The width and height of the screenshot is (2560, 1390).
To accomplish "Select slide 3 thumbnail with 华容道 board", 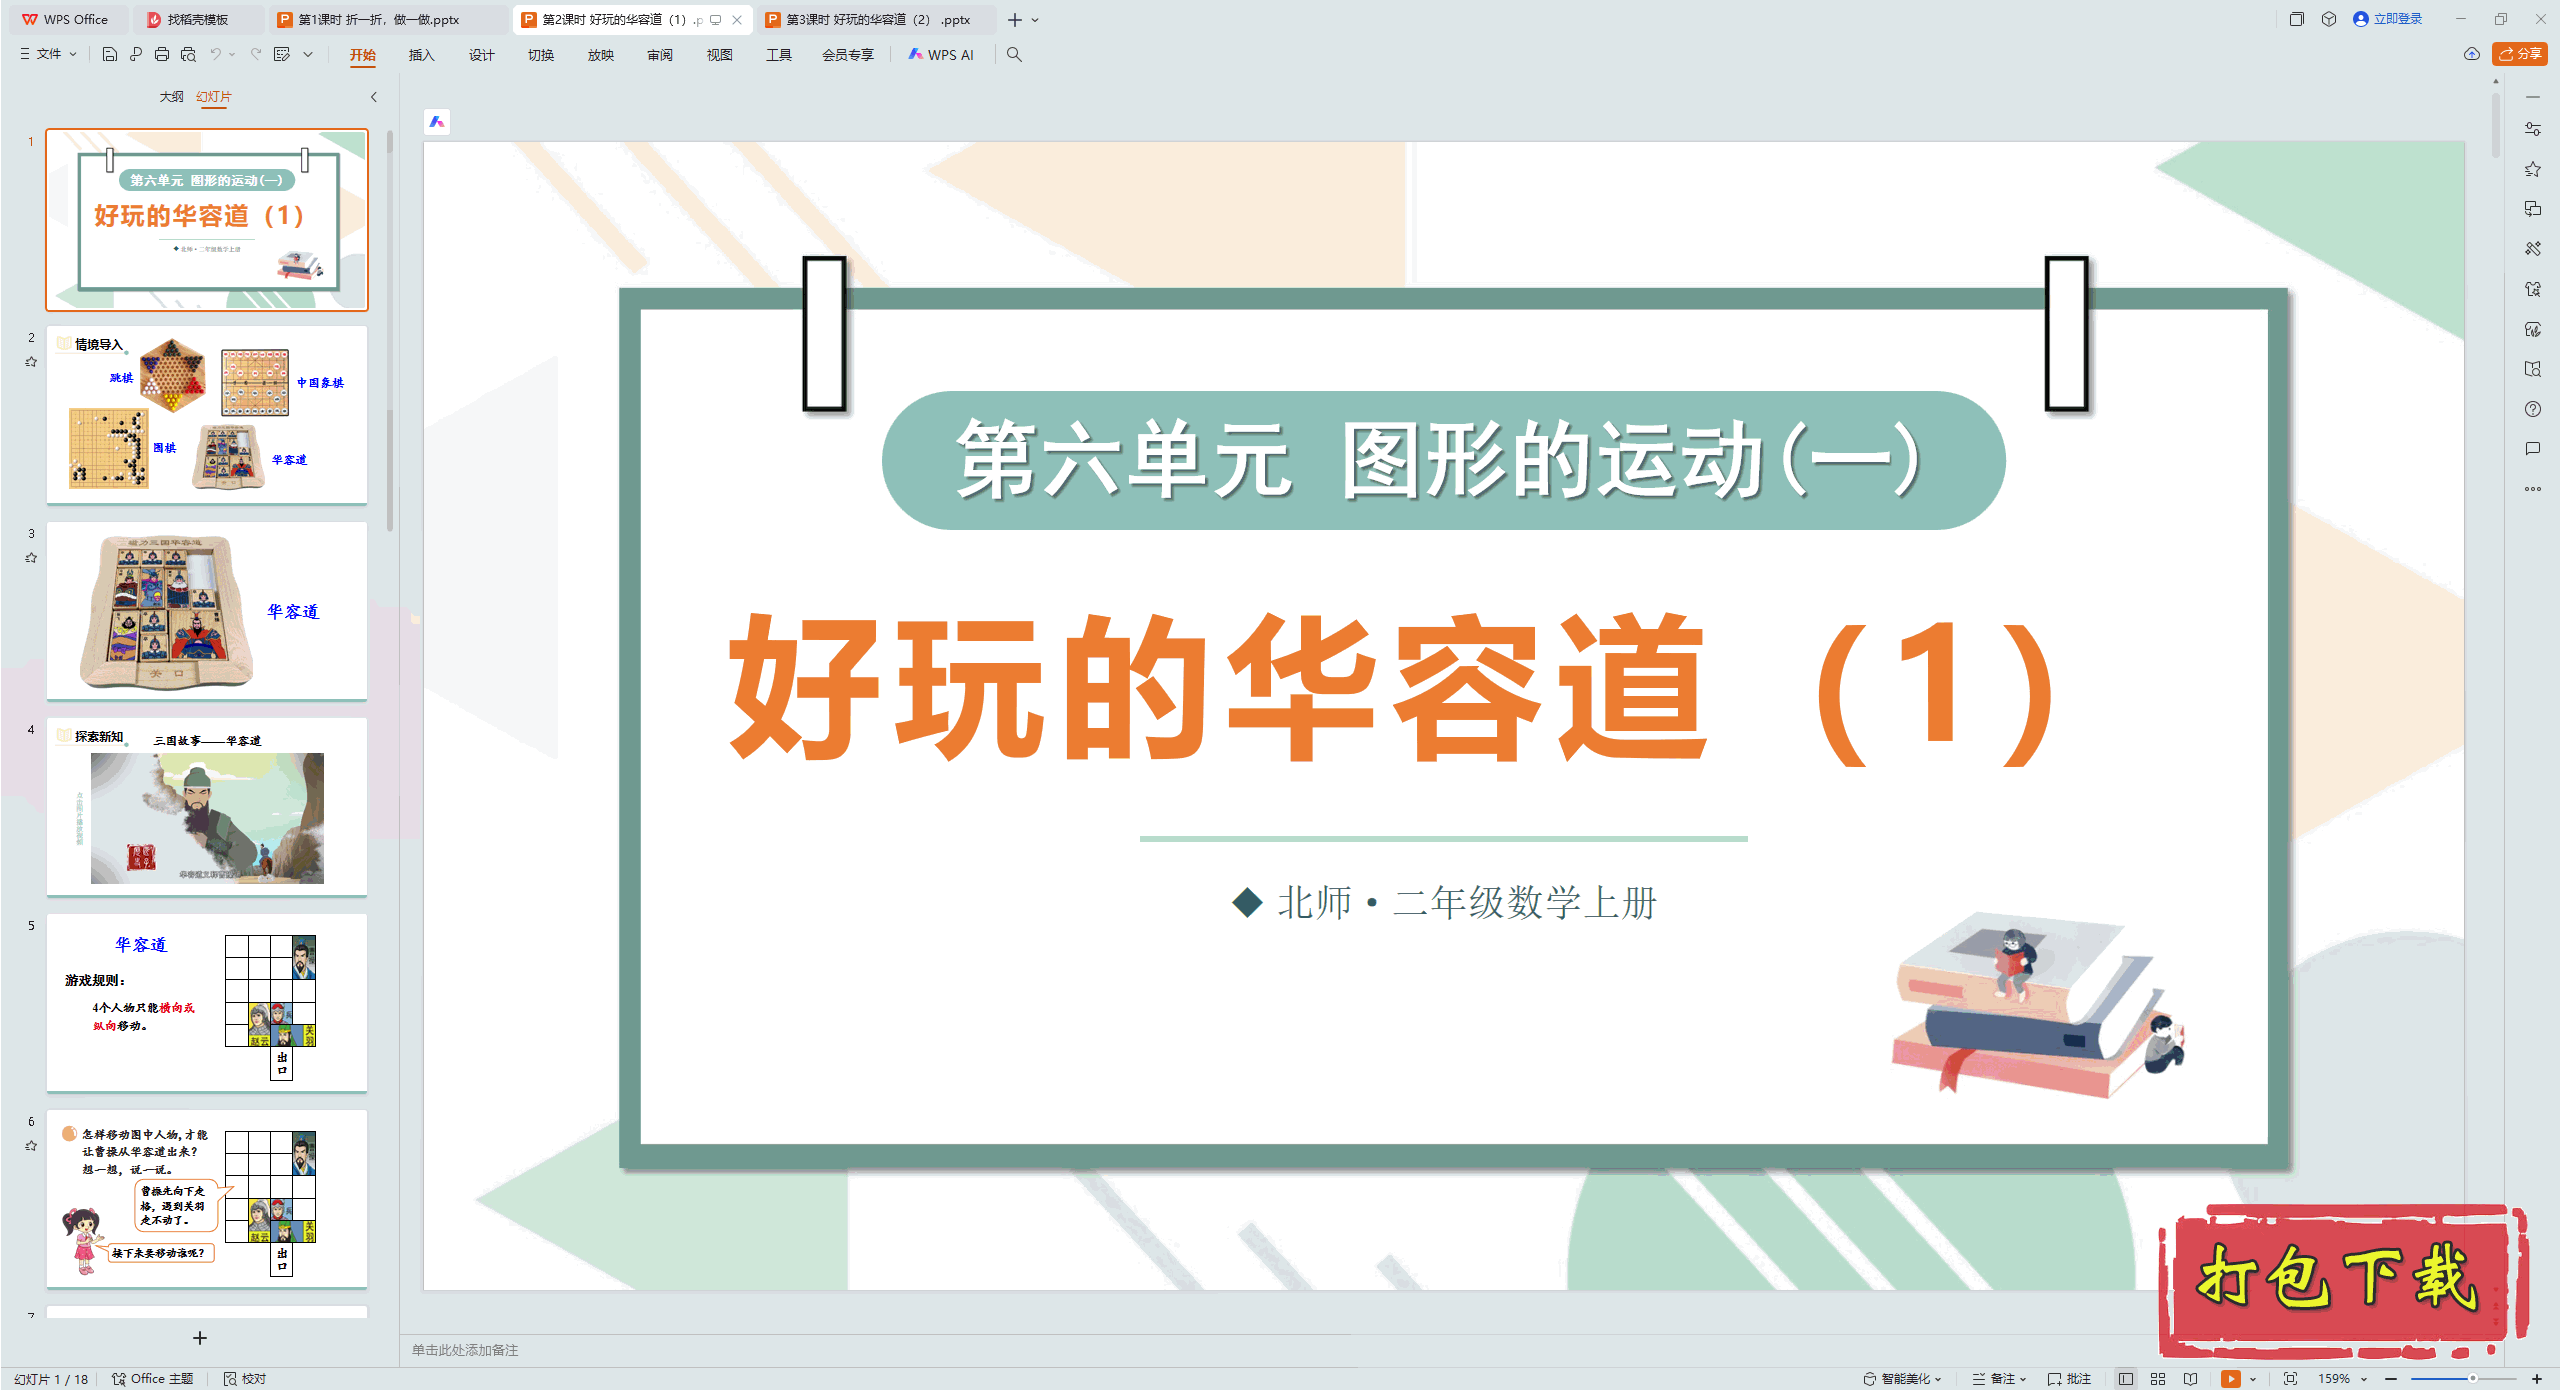I will pos(207,611).
